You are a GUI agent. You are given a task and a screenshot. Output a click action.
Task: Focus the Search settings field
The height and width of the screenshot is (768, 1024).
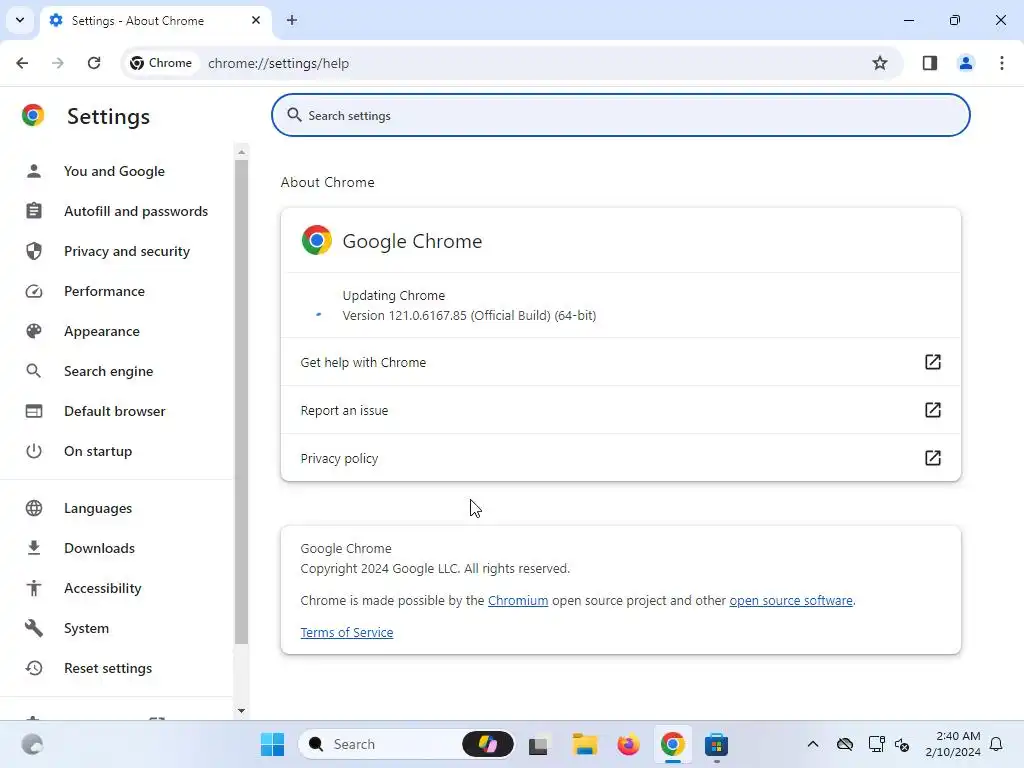[620, 115]
